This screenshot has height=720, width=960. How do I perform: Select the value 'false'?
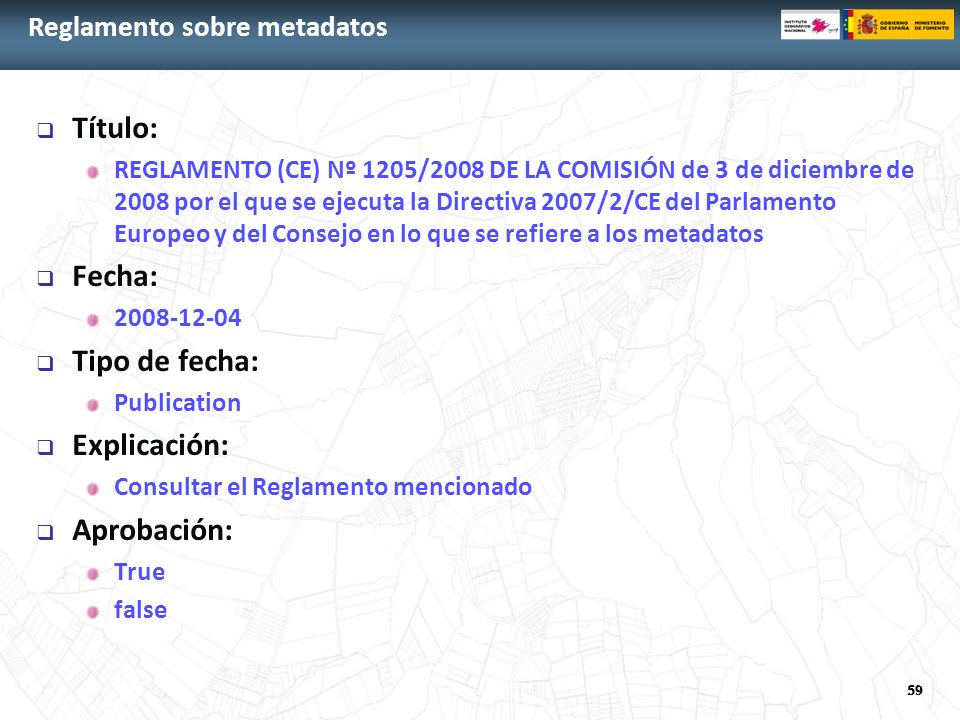point(140,610)
